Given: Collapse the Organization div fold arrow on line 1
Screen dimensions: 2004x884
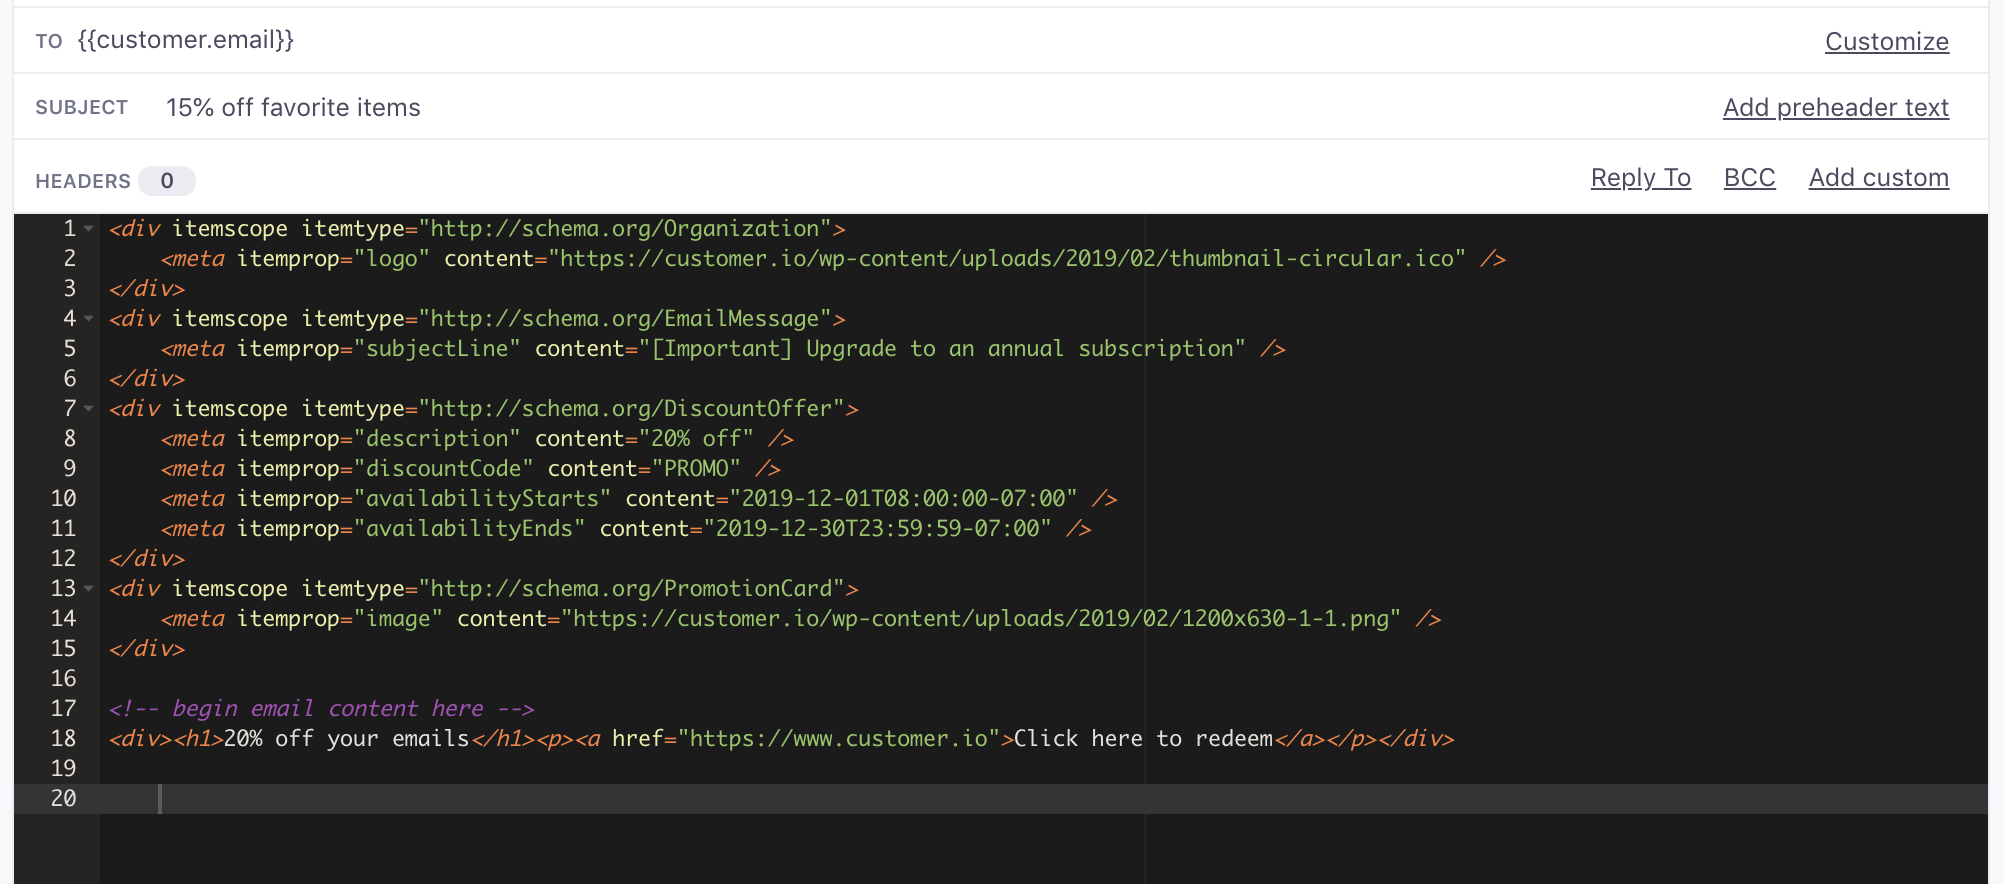Looking at the screenshot, I should [89, 229].
